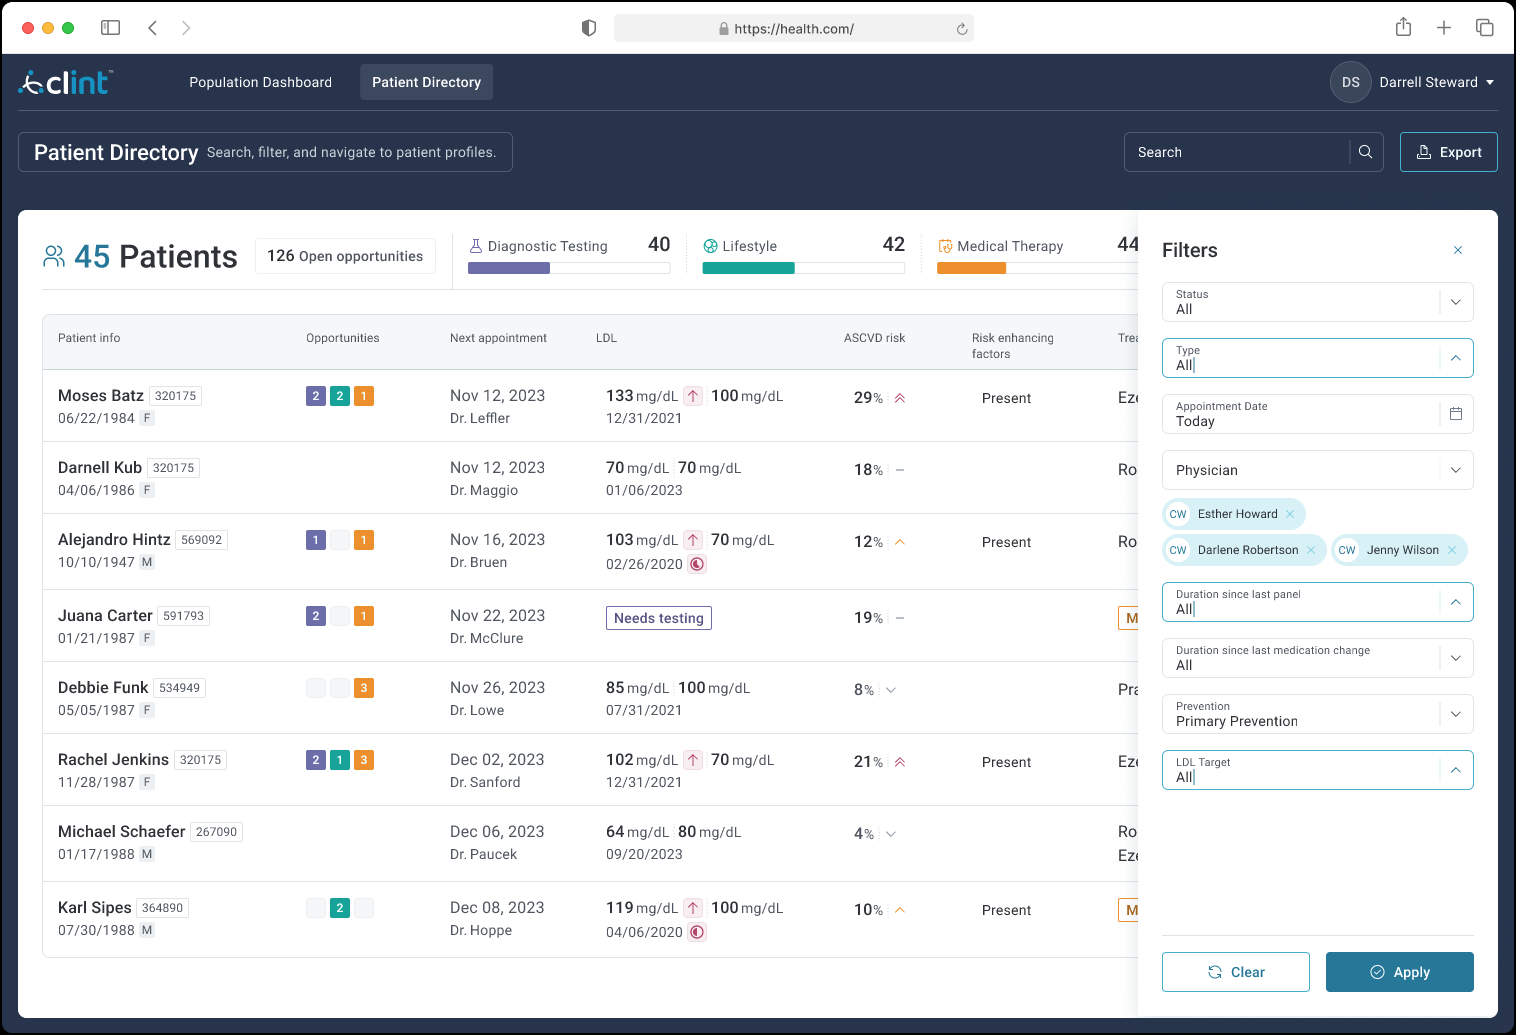Select the Patient Directory tab
The height and width of the screenshot is (1035, 1516).
pyautogui.click(x=426, y=82)
